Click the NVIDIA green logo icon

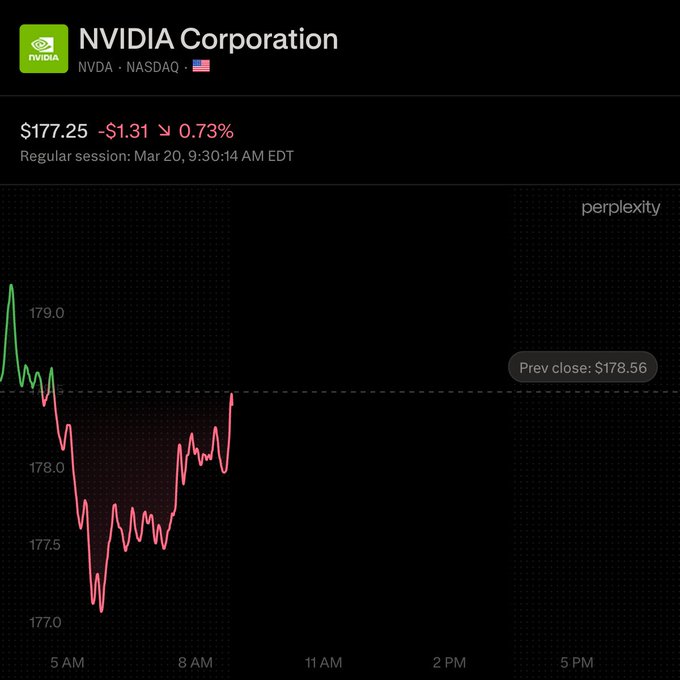44,49
